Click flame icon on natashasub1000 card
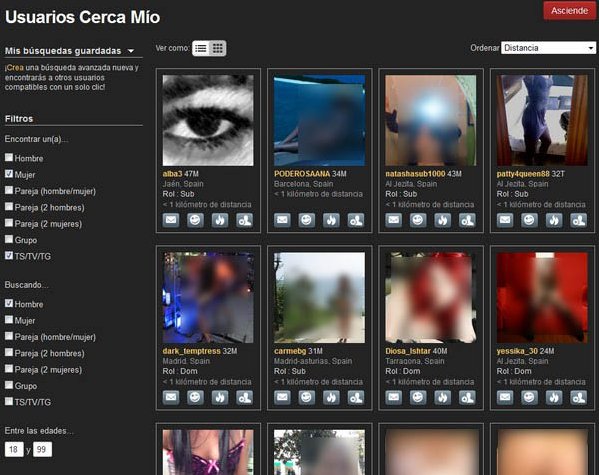599x475 pixels. point(442,220)
